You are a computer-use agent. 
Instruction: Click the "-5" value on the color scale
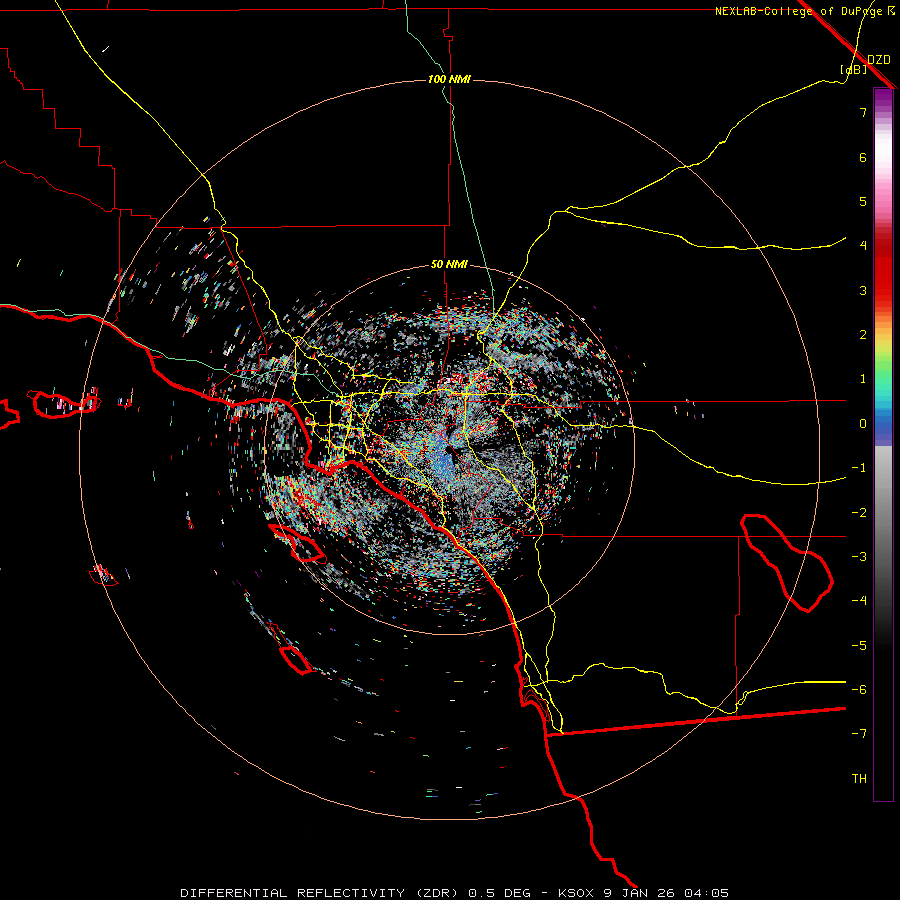pyautogui.click(x=859, y=646)
